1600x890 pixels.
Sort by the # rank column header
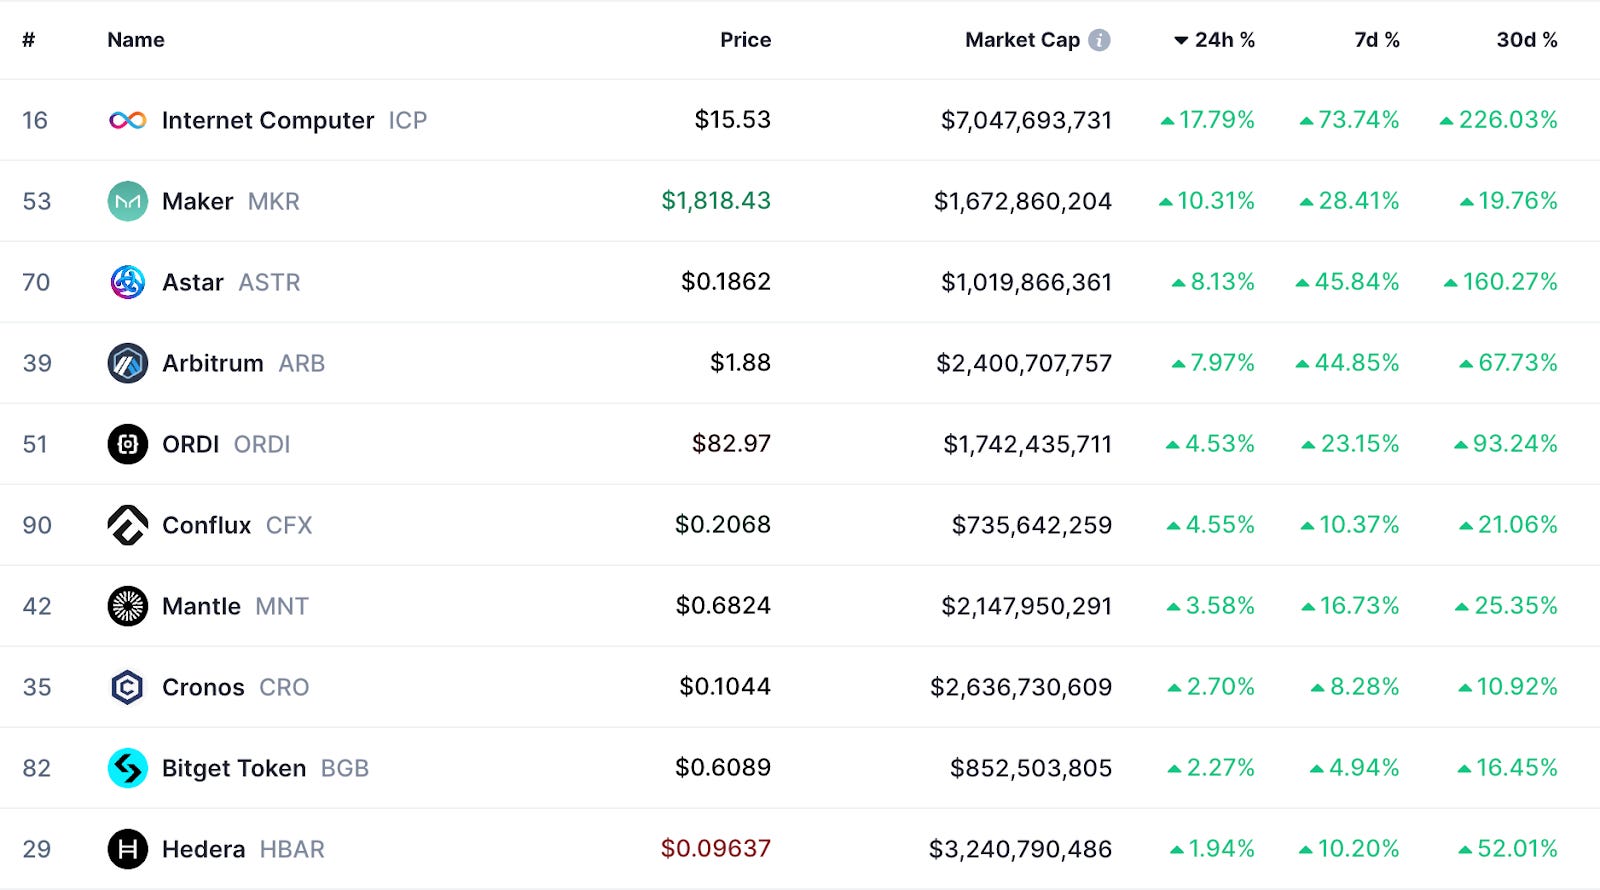click(x=29, y=40)
